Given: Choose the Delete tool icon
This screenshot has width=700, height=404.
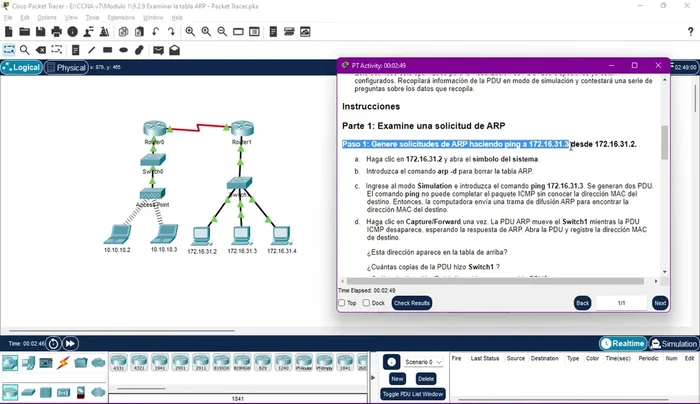Looking at the screenshot, I should pos(41,50).
